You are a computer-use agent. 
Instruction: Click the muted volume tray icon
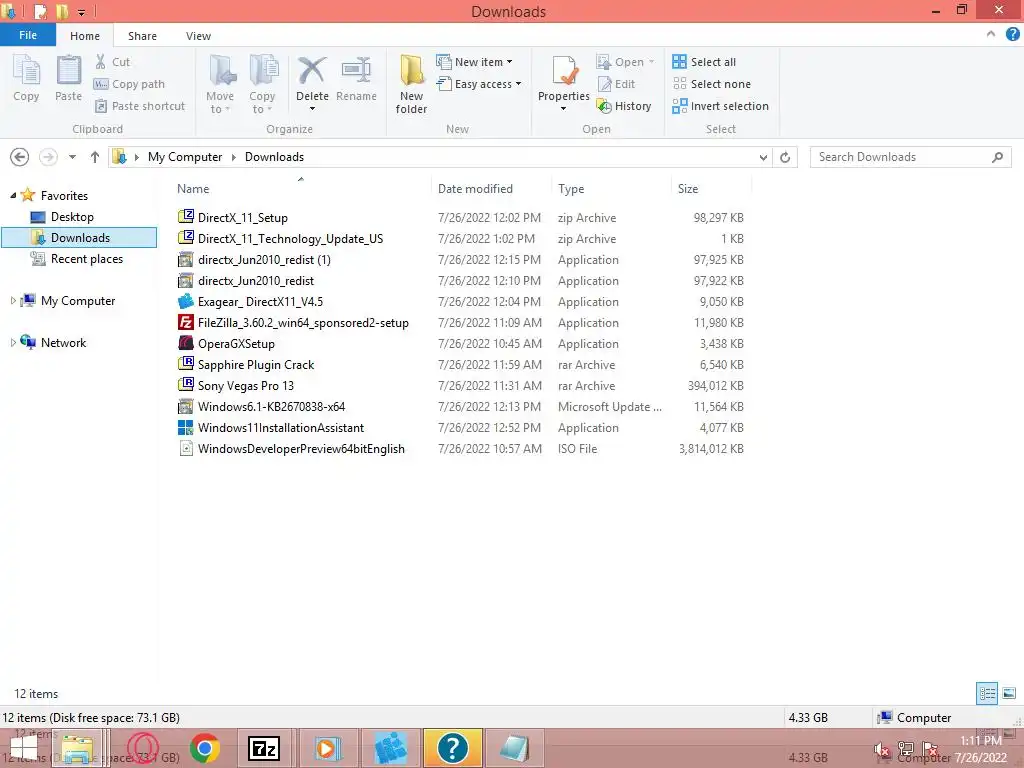coord(882,749)
